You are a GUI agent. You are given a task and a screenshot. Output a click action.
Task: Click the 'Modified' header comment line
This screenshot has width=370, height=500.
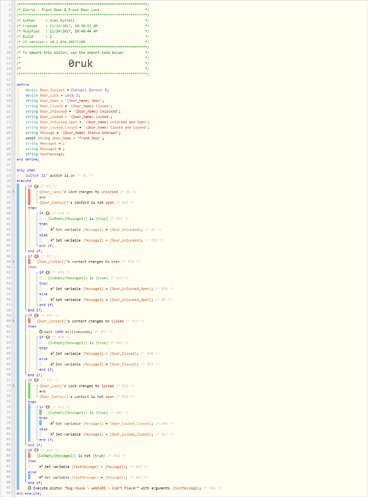[83, 31]
